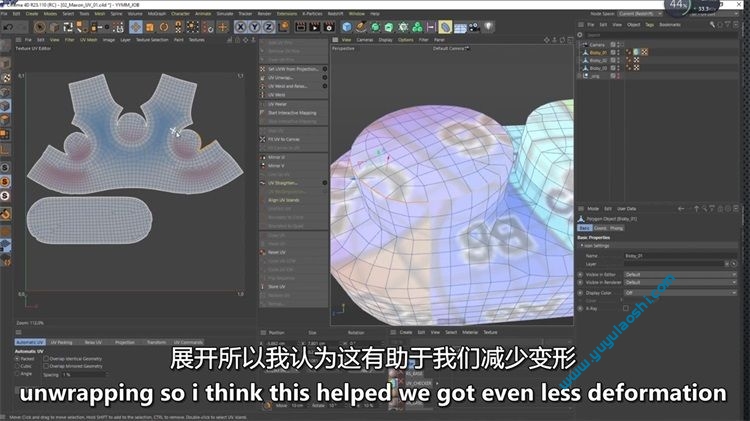Click up arrow in Attribute Manager

coord(696,209)
